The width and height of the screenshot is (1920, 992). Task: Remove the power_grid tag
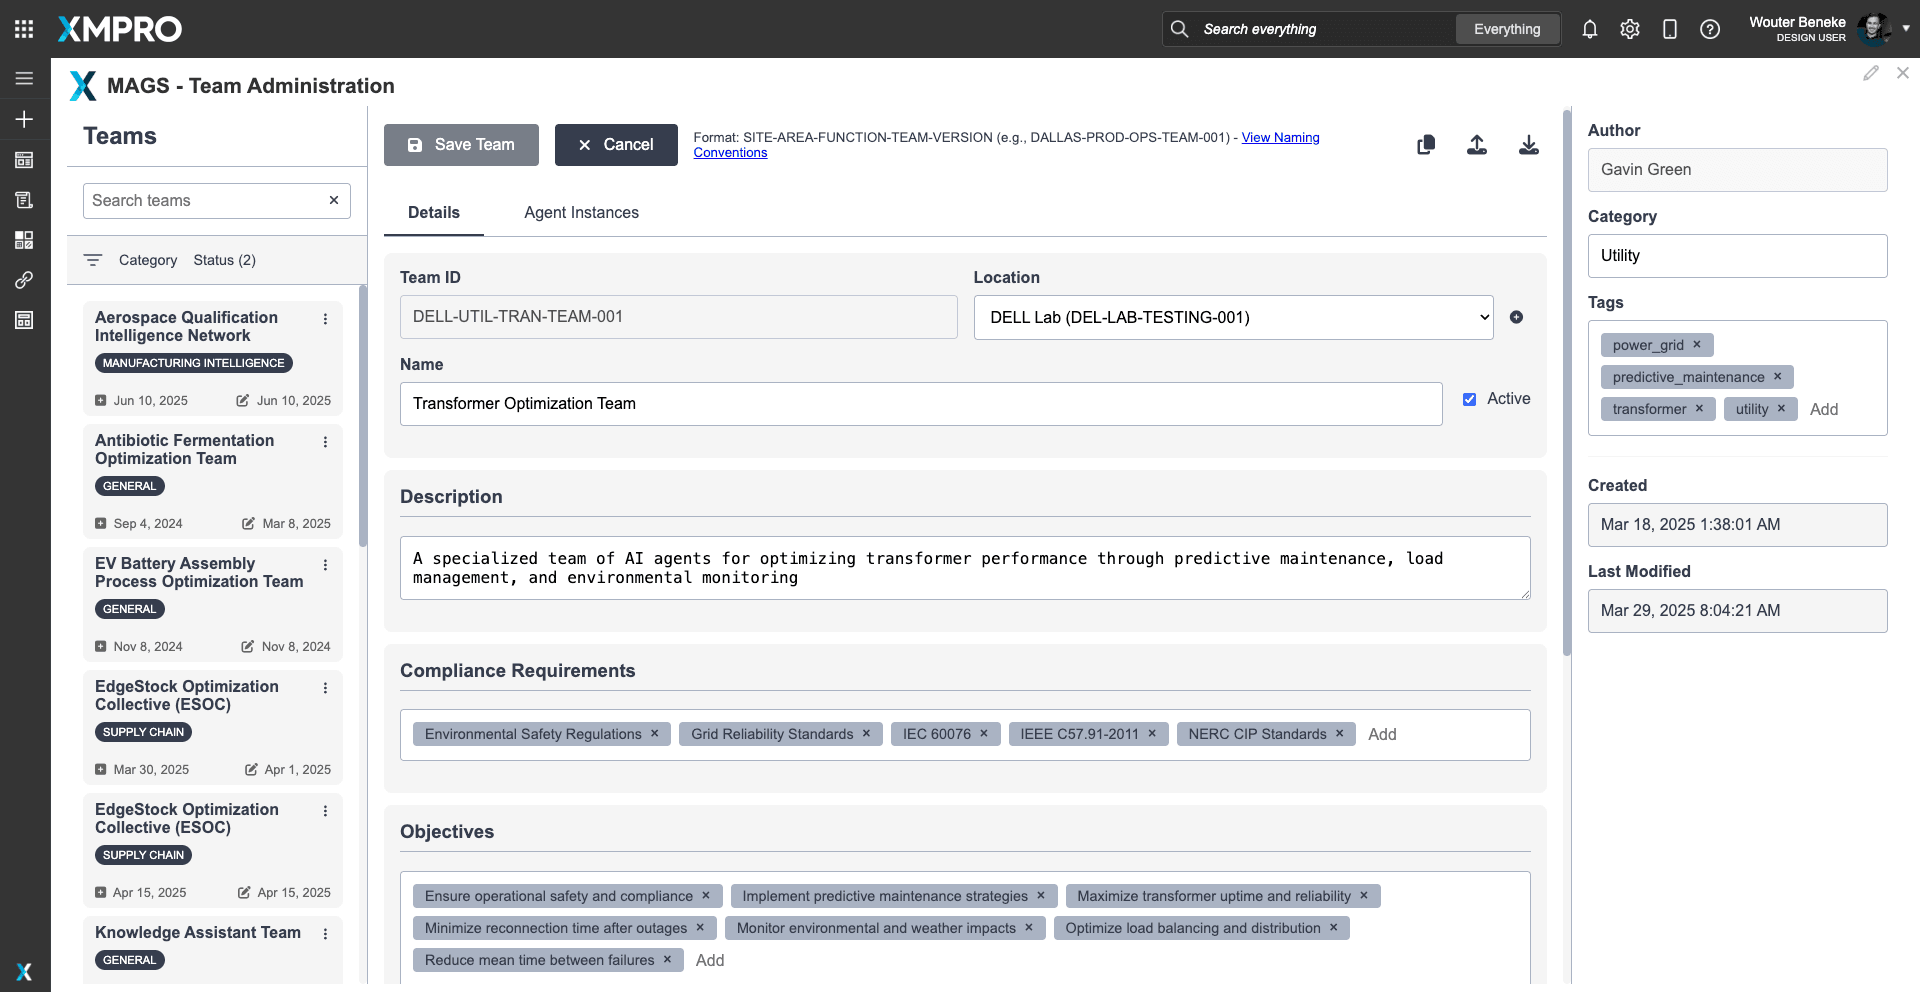tap(1697, 344)
